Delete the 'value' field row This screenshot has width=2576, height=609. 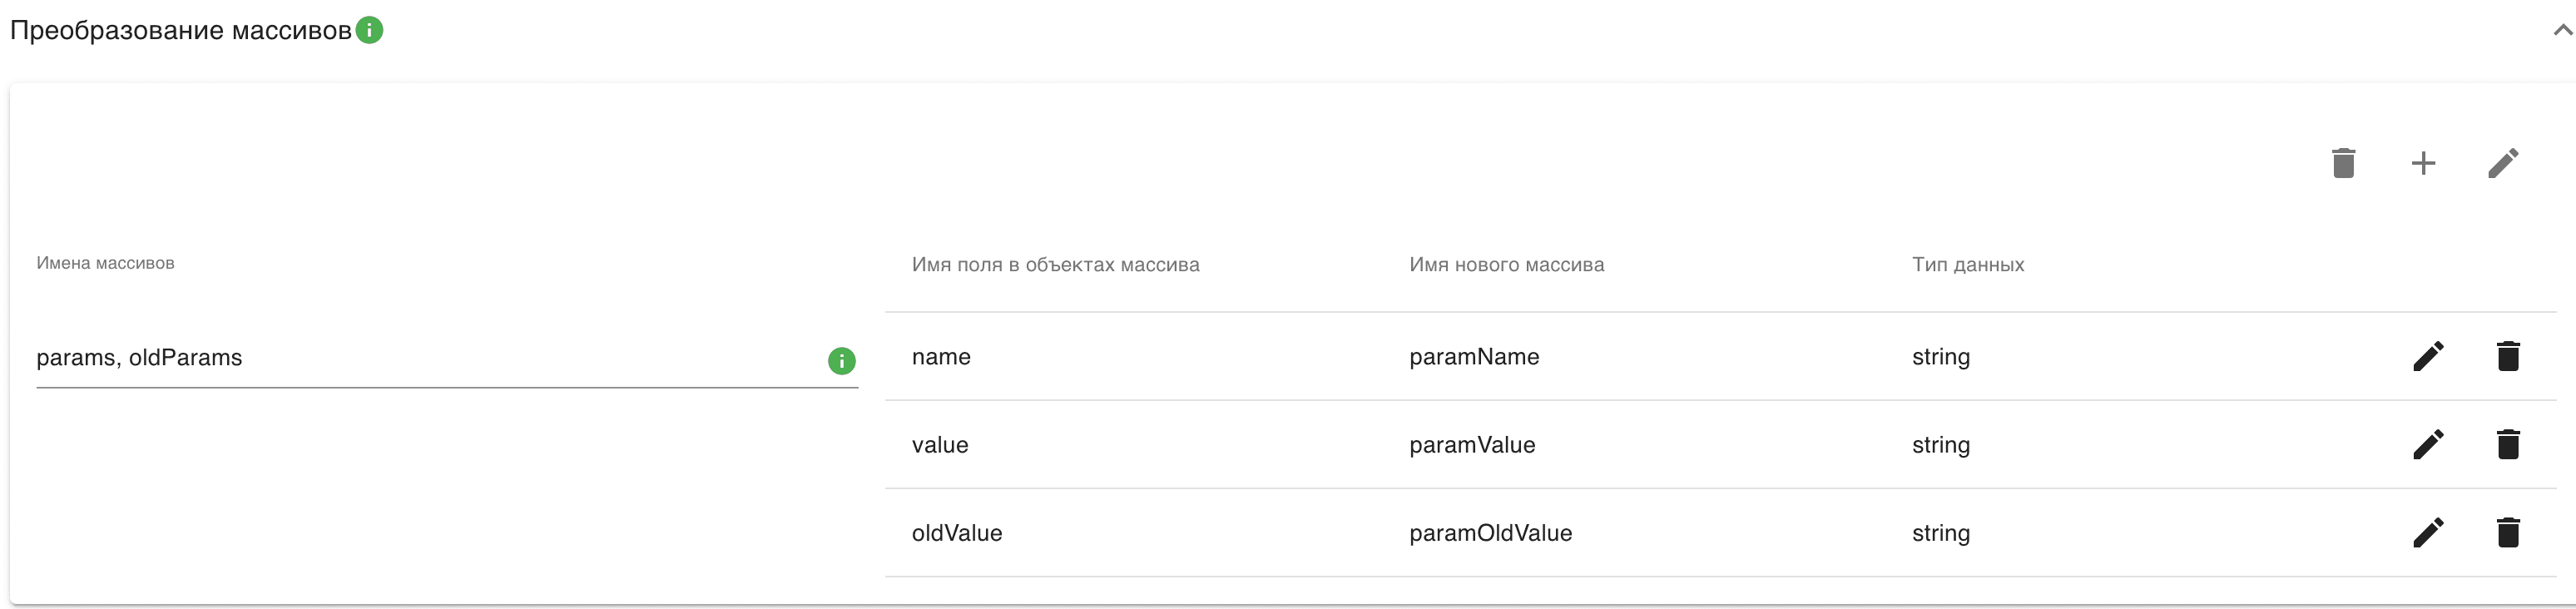[2508, 444]
